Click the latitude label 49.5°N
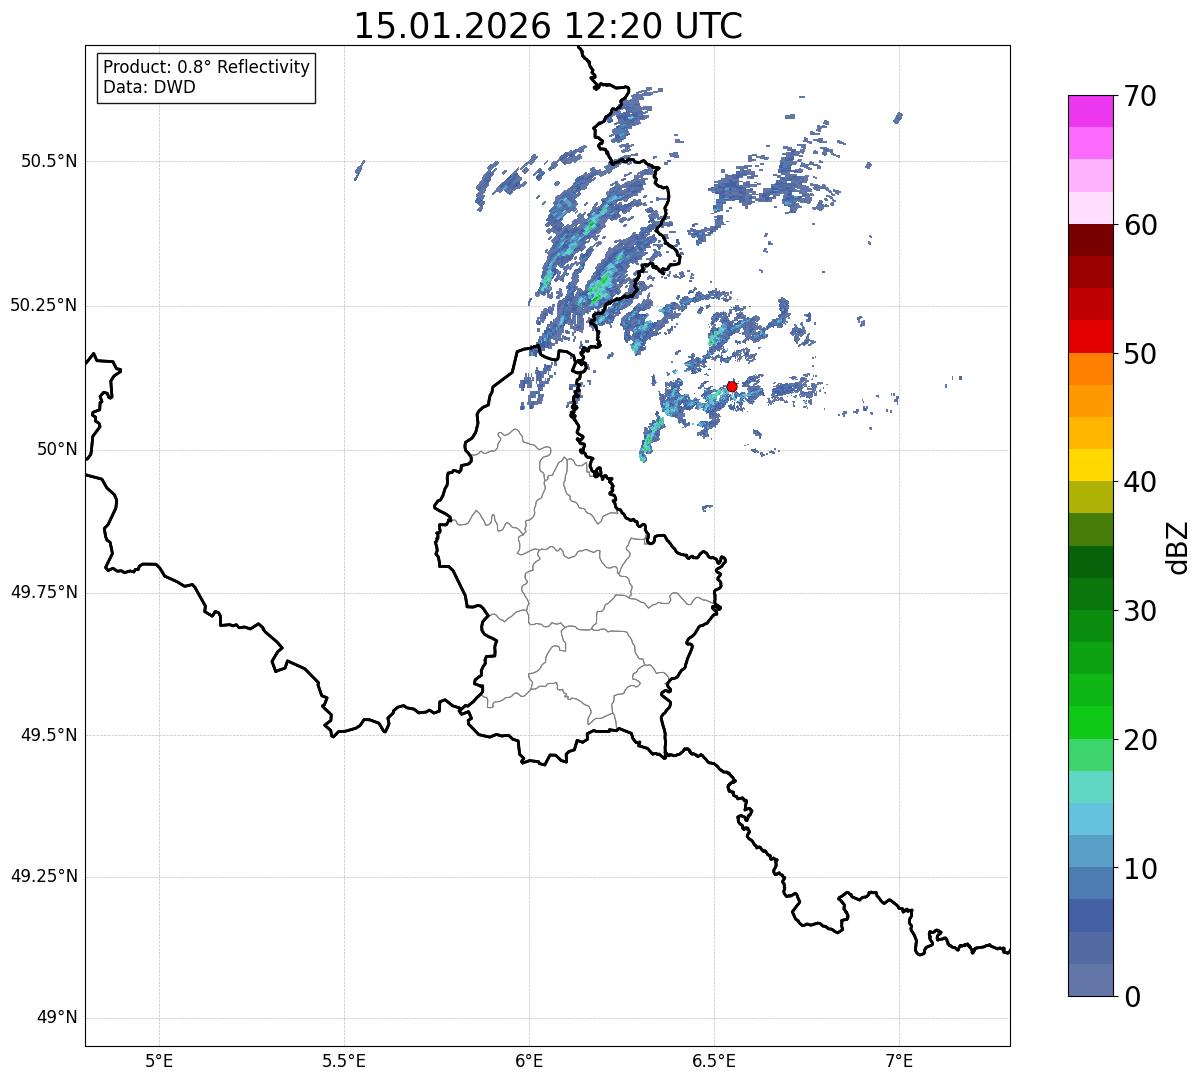Screen dimensions: 1202x1081 tap(48, 735)
